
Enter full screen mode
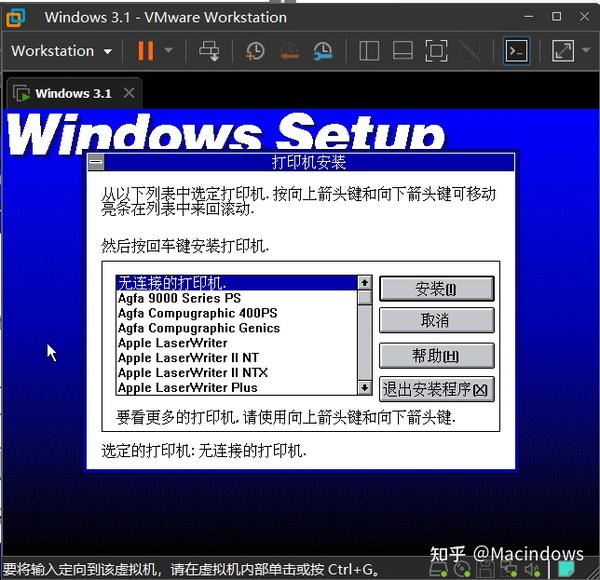(x=436, y=51)
